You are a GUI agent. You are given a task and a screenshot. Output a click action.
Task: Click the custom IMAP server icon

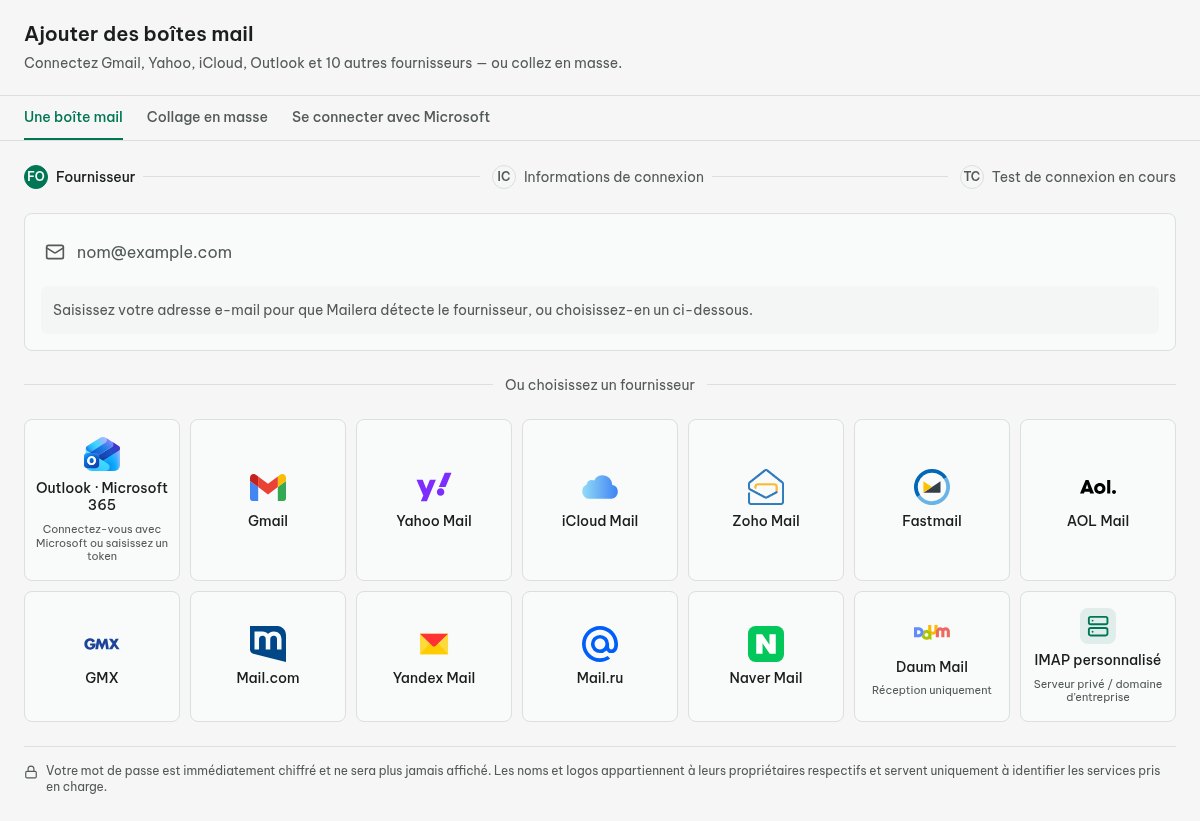[x=1098, y=626]
